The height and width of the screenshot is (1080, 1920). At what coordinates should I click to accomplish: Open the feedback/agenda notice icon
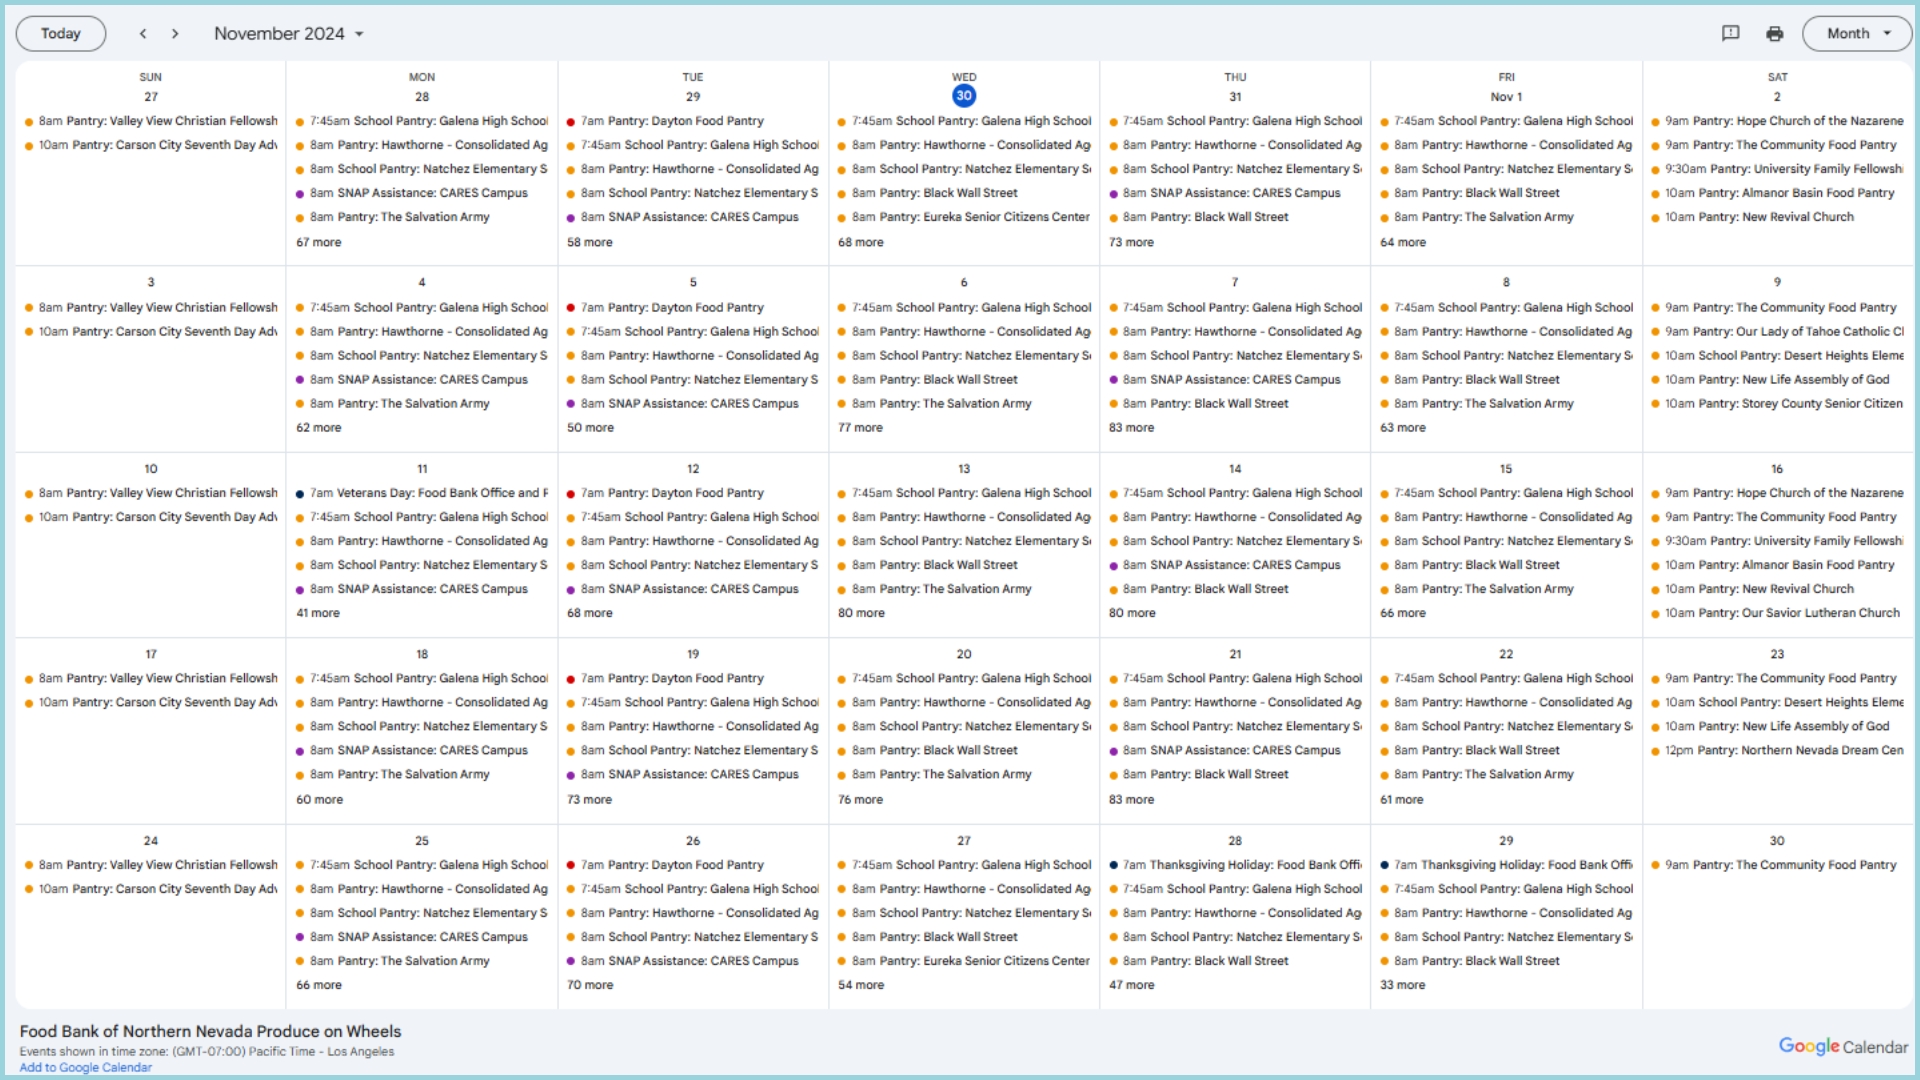(1730, 34)
